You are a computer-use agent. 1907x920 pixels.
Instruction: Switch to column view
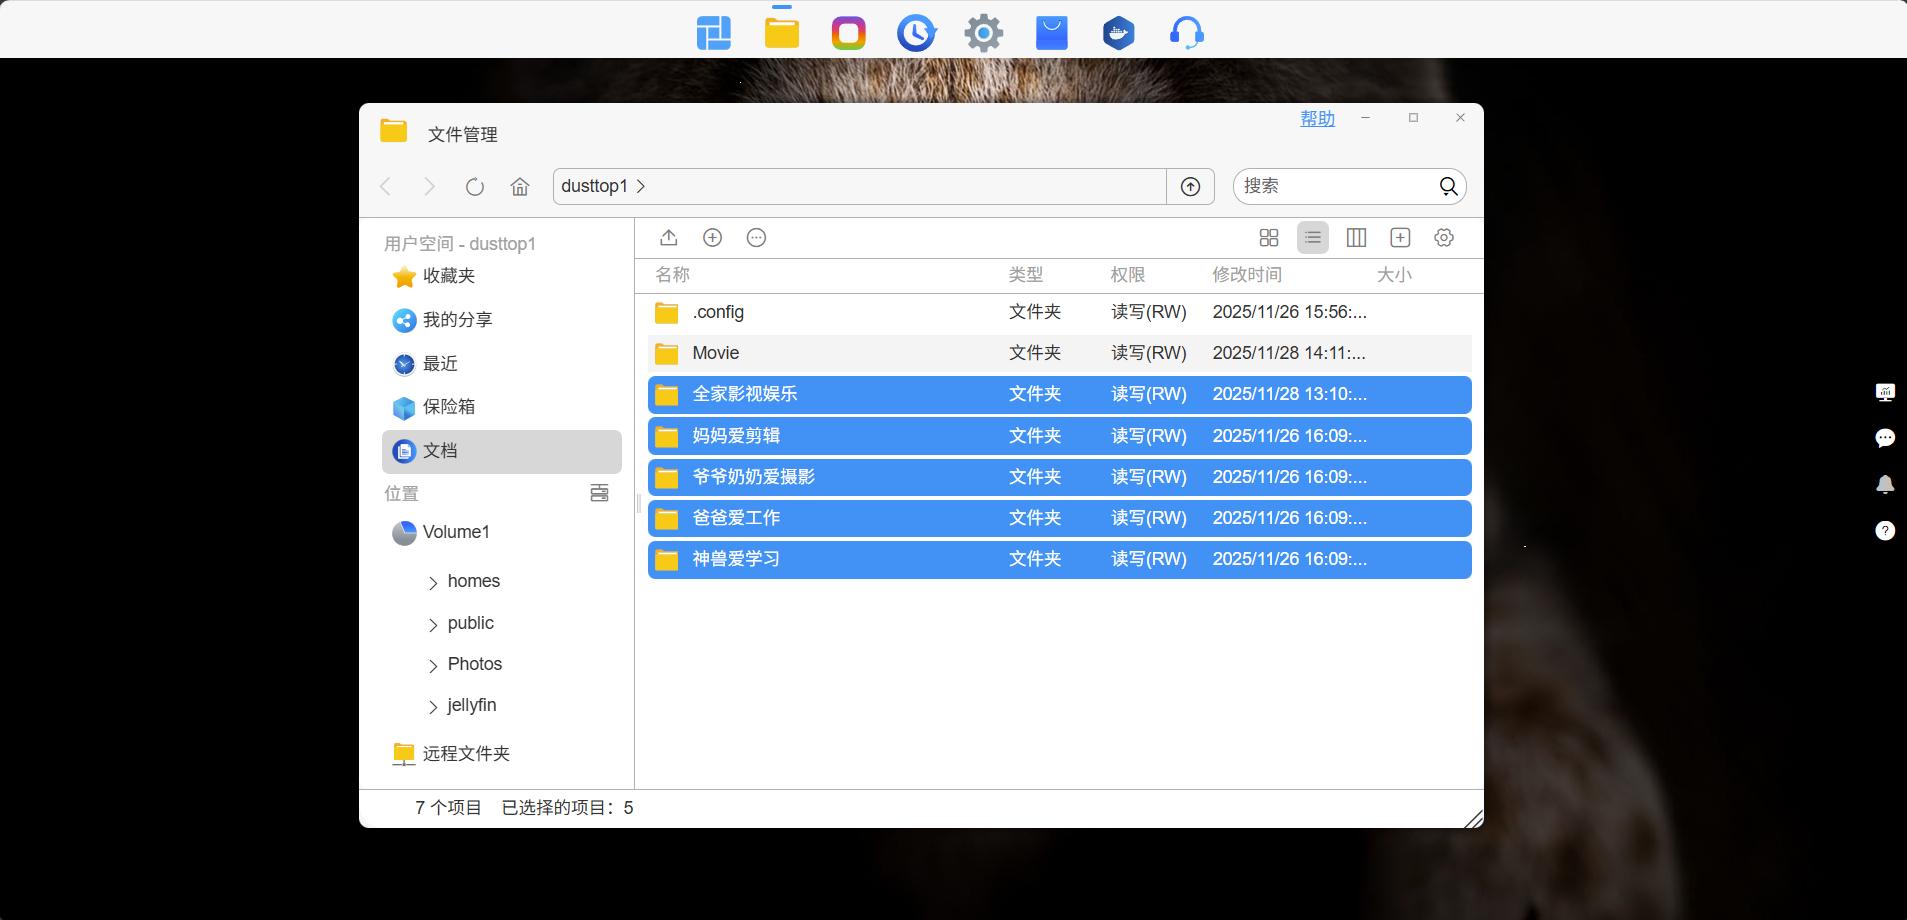click(1356, 237)
